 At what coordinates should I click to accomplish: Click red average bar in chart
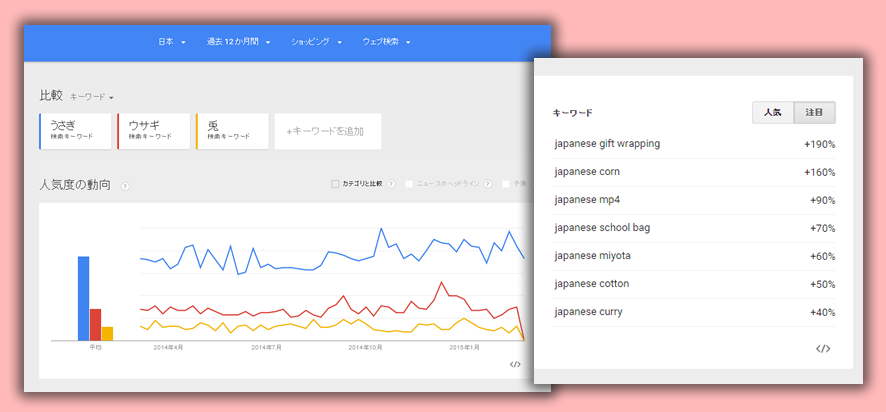pos(96,324)
